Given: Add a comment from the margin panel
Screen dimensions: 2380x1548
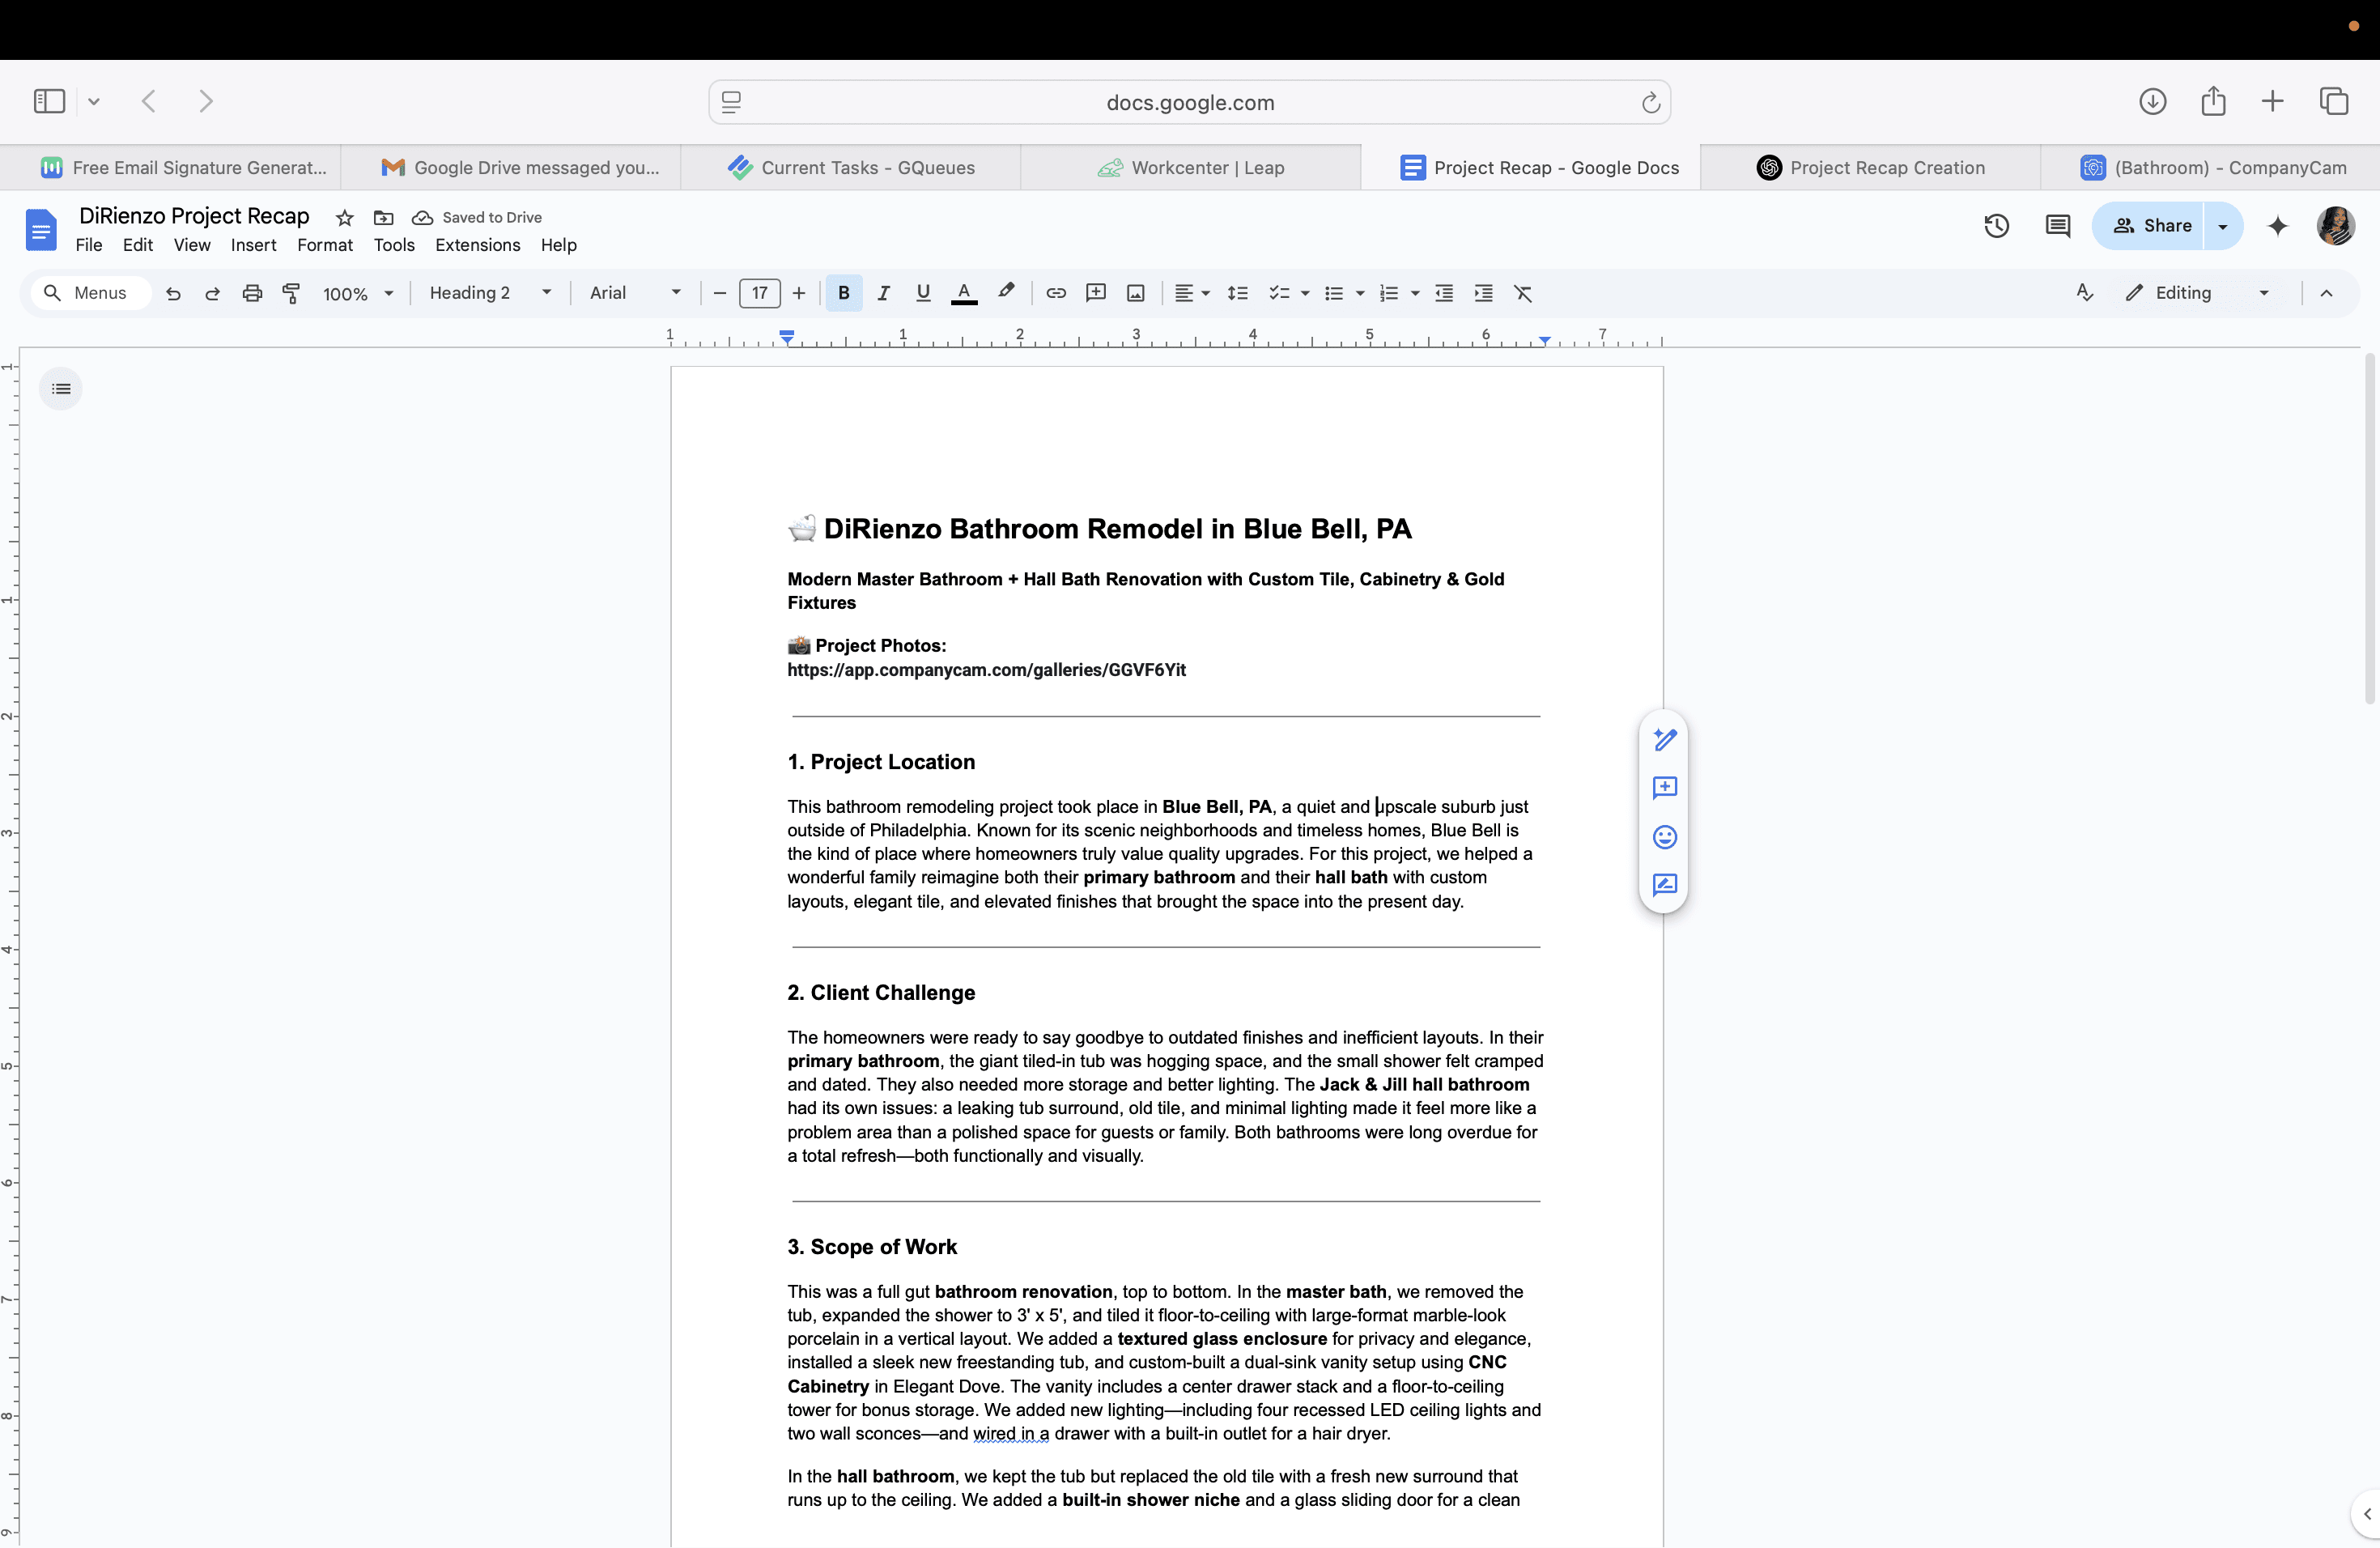Looking at the screenshot, I should 1665,788.
